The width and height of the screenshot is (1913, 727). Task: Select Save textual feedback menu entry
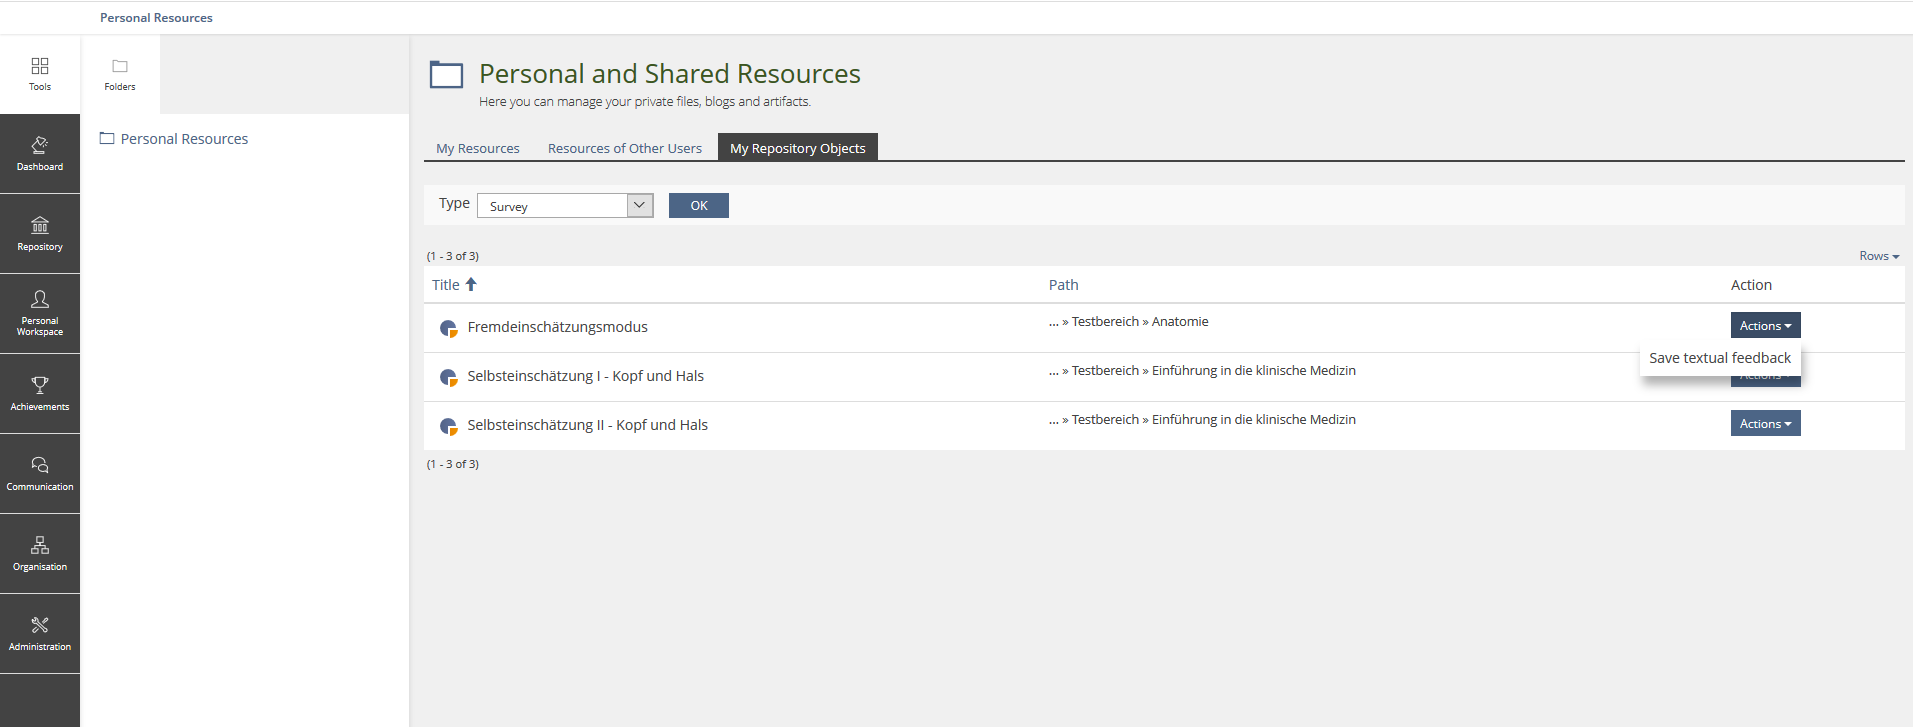coord(1719,358)
